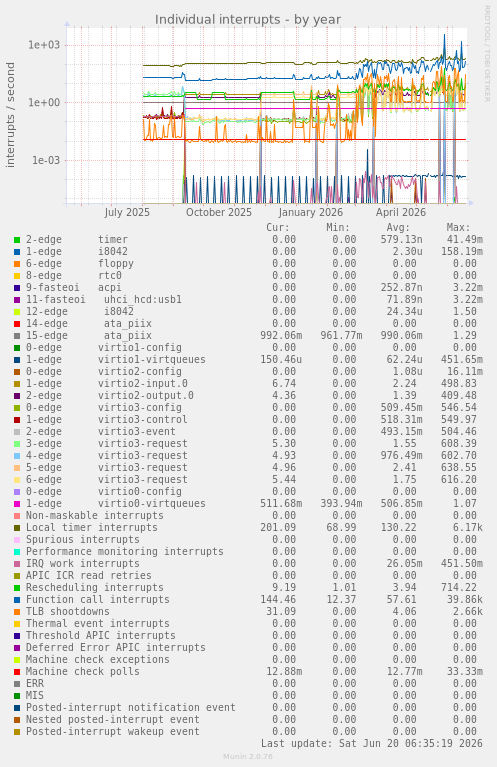This screenshot has height=767, width=497.
Task: Click the Munin 2.0.76 footer text
Action: pos(248,757)
